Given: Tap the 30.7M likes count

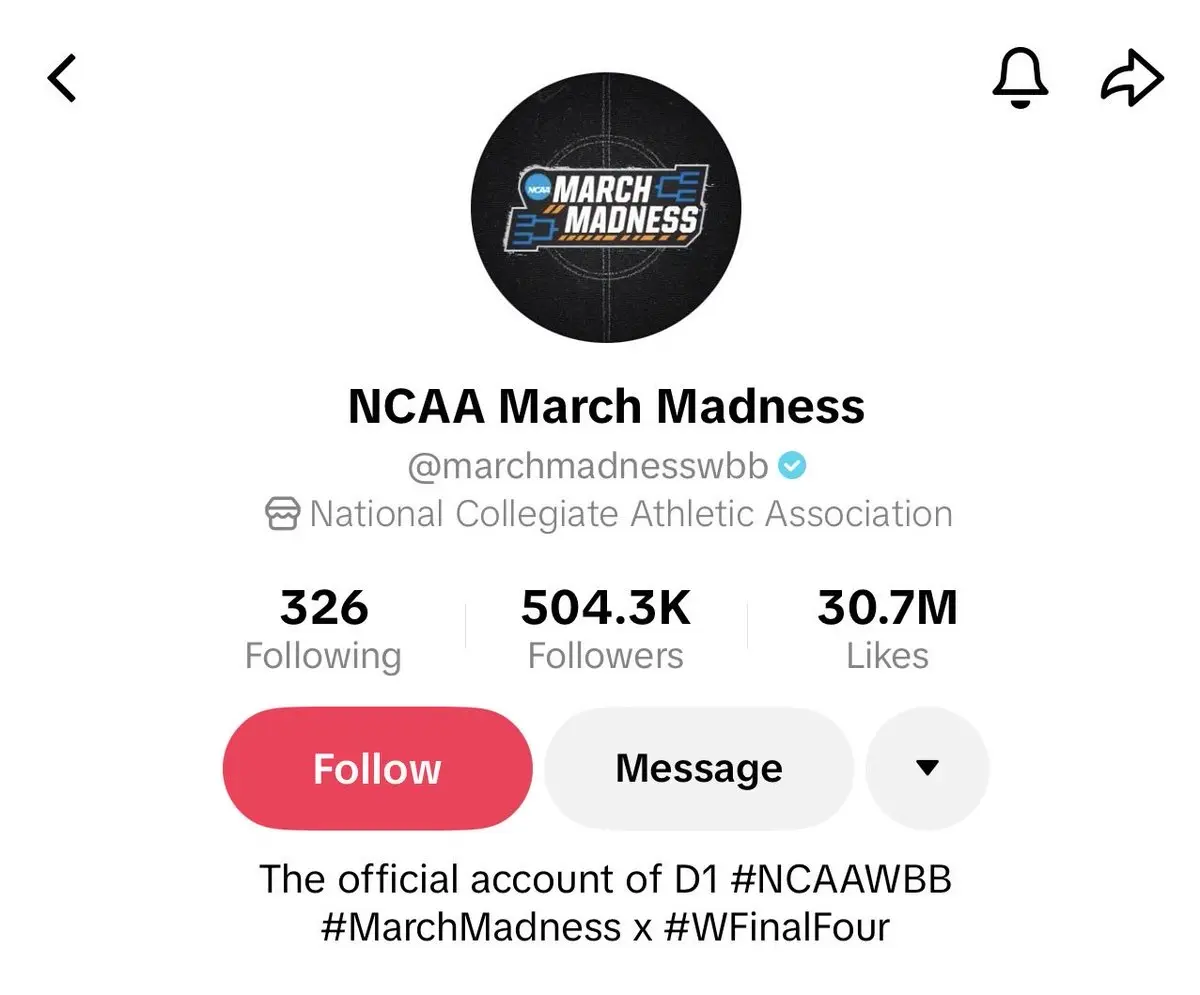Looking at the screenshot, I should [887, 608].
